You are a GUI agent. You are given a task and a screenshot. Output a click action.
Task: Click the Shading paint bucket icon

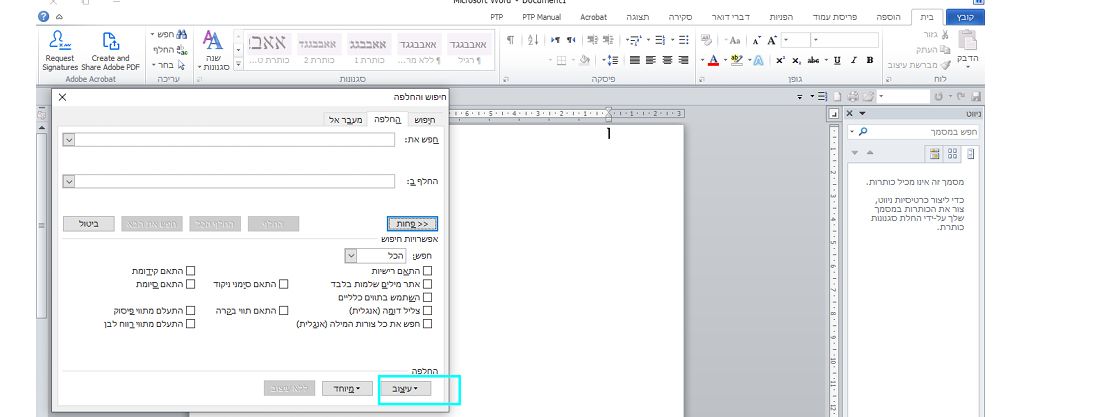[585, 60]
